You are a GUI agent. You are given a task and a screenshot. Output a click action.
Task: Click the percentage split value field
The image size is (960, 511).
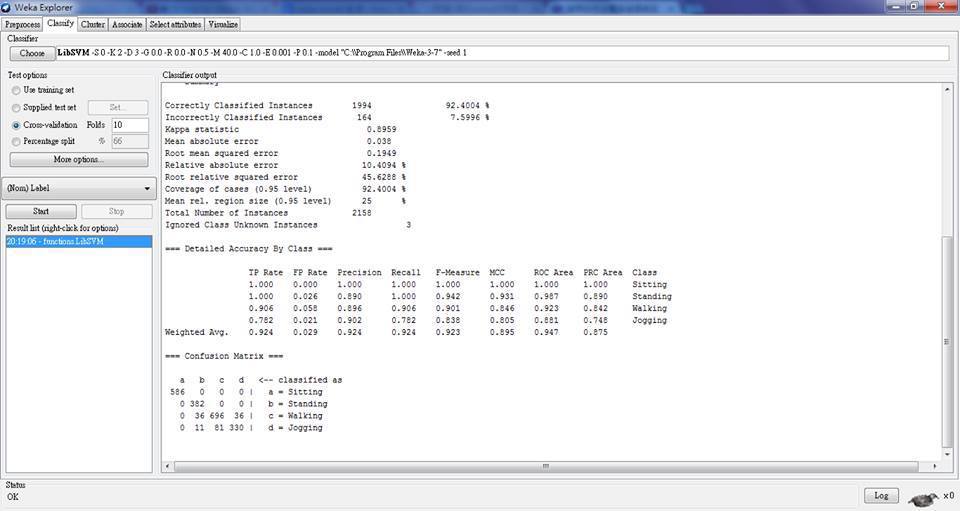(130, 141)
